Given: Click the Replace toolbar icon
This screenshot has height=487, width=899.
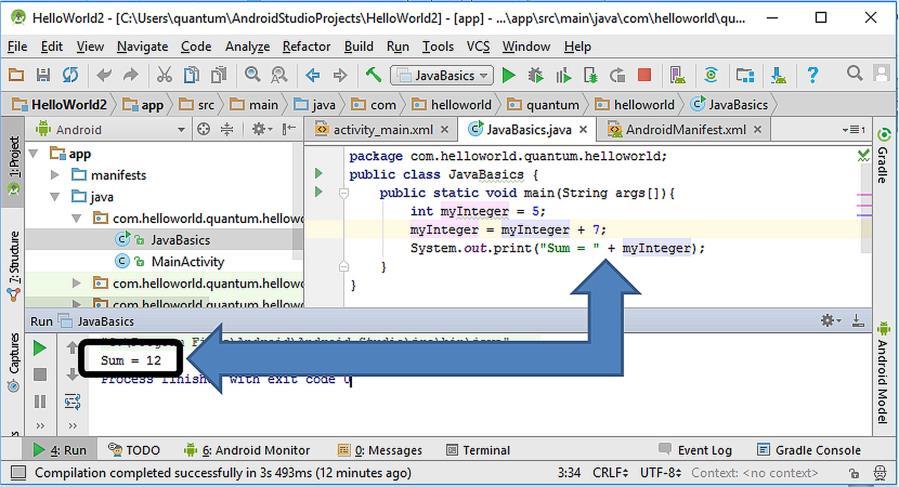Looking at the screenshot, I should pyautogui.click(x=279, y=75).
